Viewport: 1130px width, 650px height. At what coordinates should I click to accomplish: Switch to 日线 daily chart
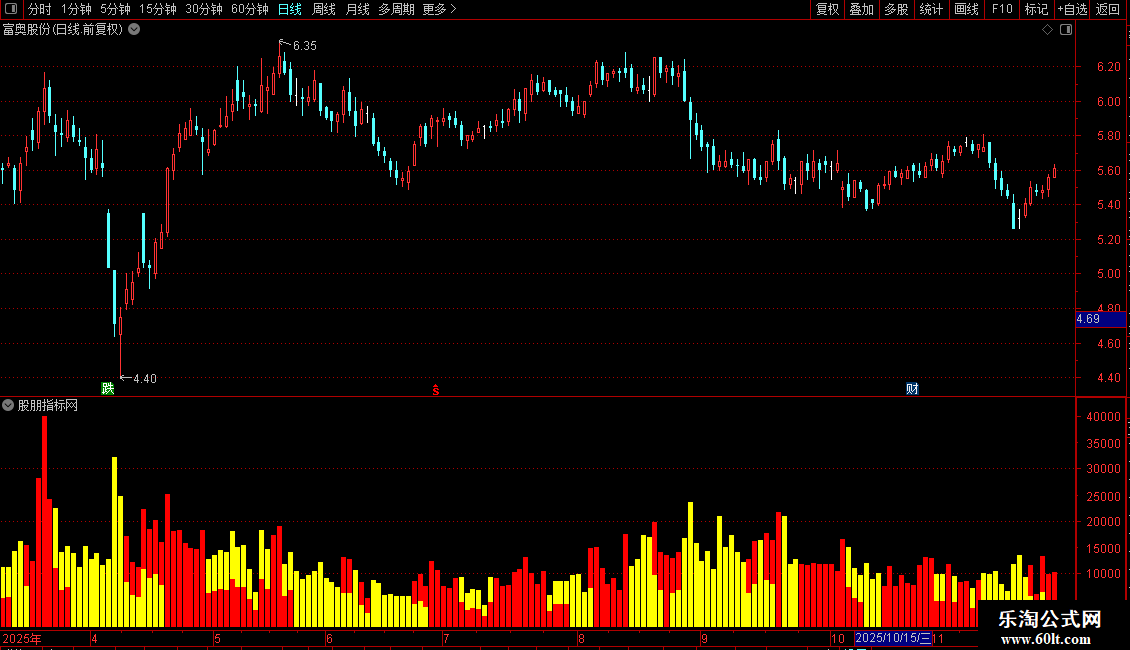click(290, 9)
